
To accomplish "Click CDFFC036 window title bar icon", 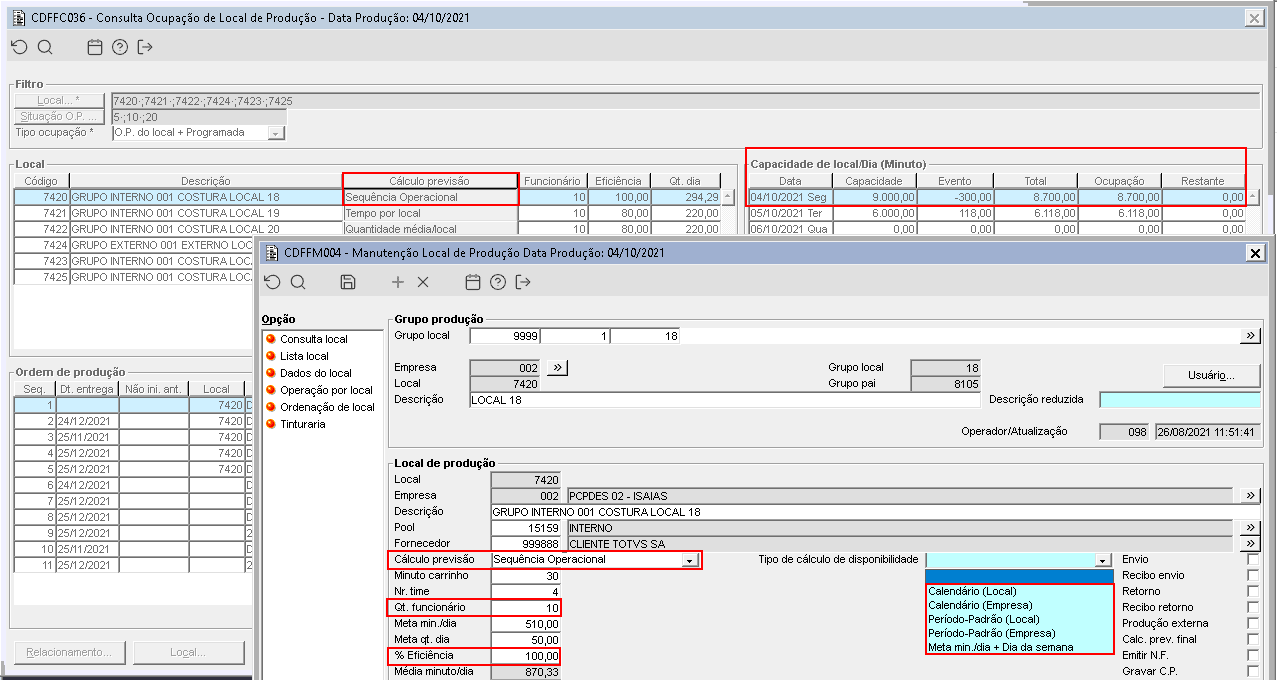I will pos(19,17).
